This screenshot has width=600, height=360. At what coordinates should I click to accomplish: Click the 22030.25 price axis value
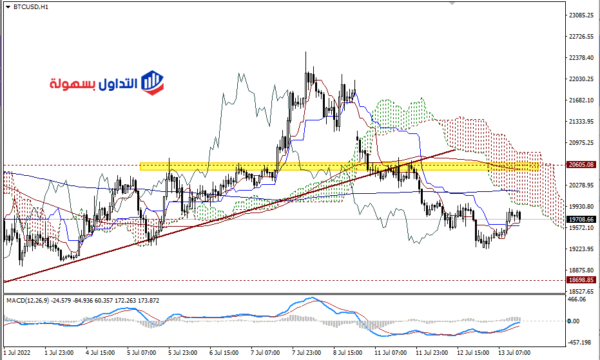coord(581,79)
